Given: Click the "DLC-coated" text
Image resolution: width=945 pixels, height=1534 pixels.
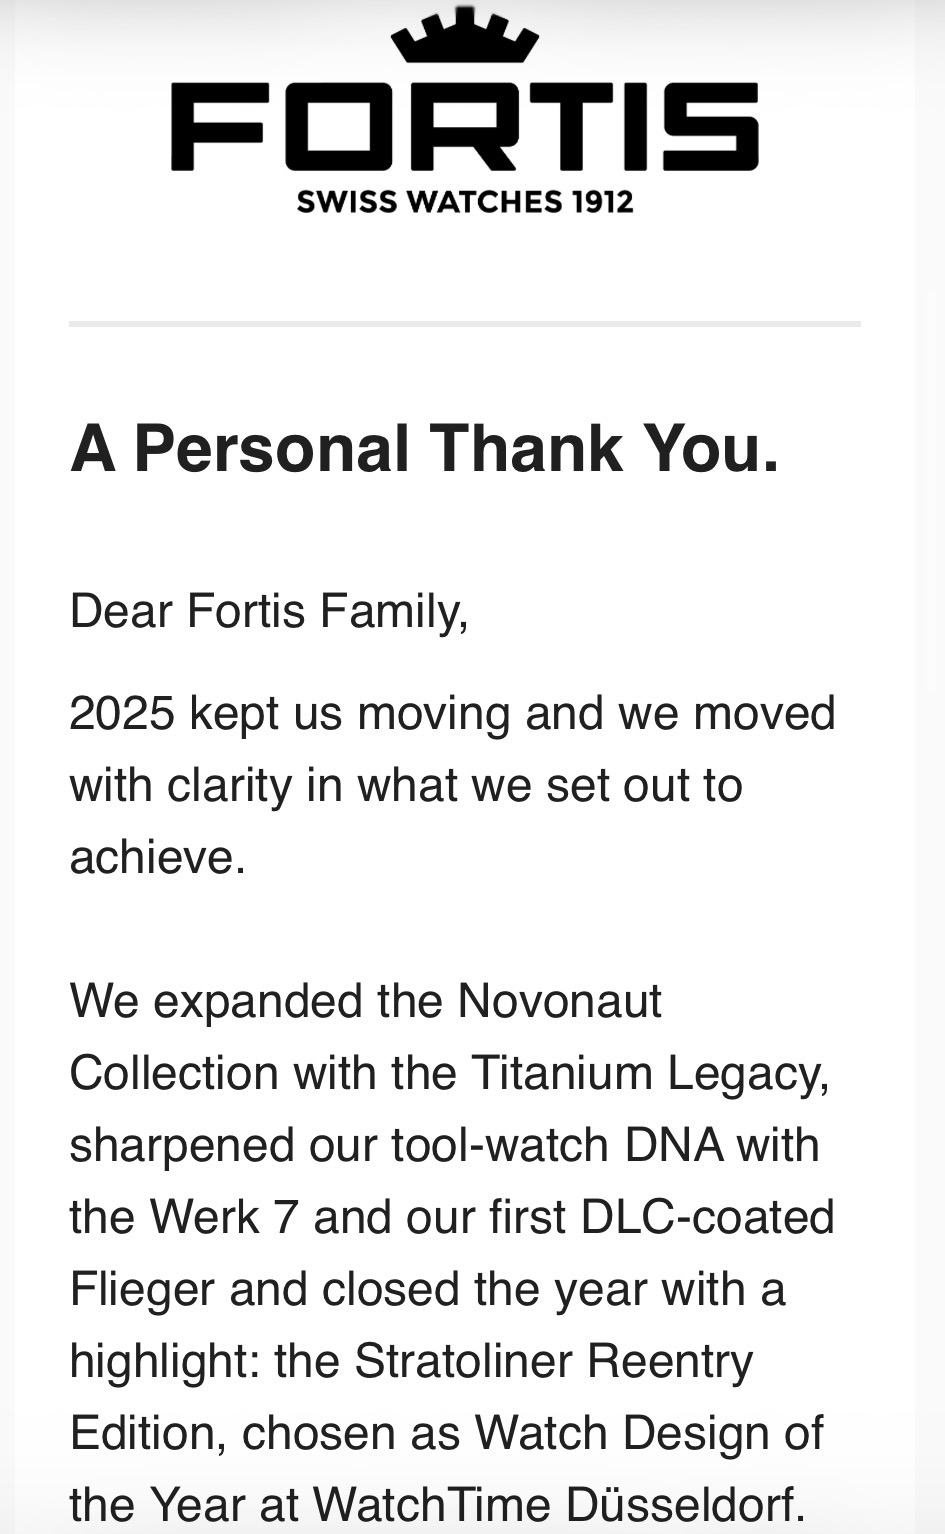Looking at the screenshot, I should [707, 1217].
